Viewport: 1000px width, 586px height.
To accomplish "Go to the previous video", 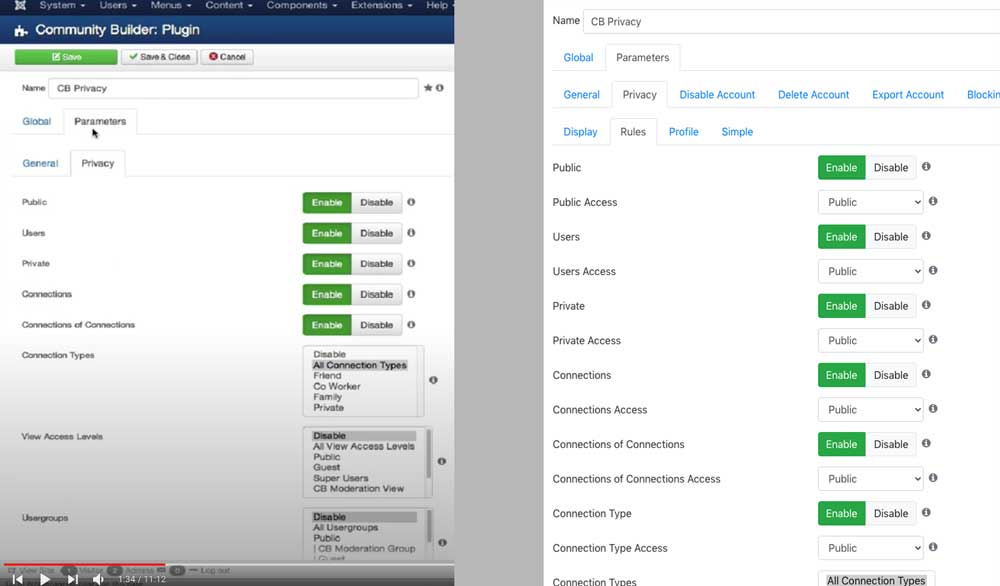I will point(17,579).
